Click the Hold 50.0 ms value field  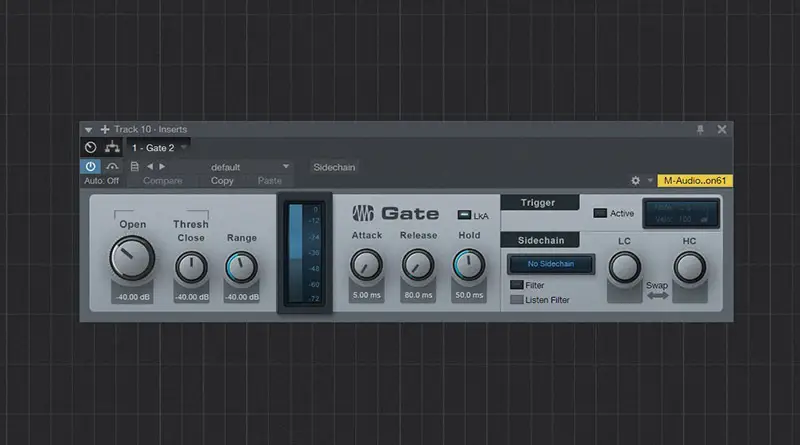[469, 295]
